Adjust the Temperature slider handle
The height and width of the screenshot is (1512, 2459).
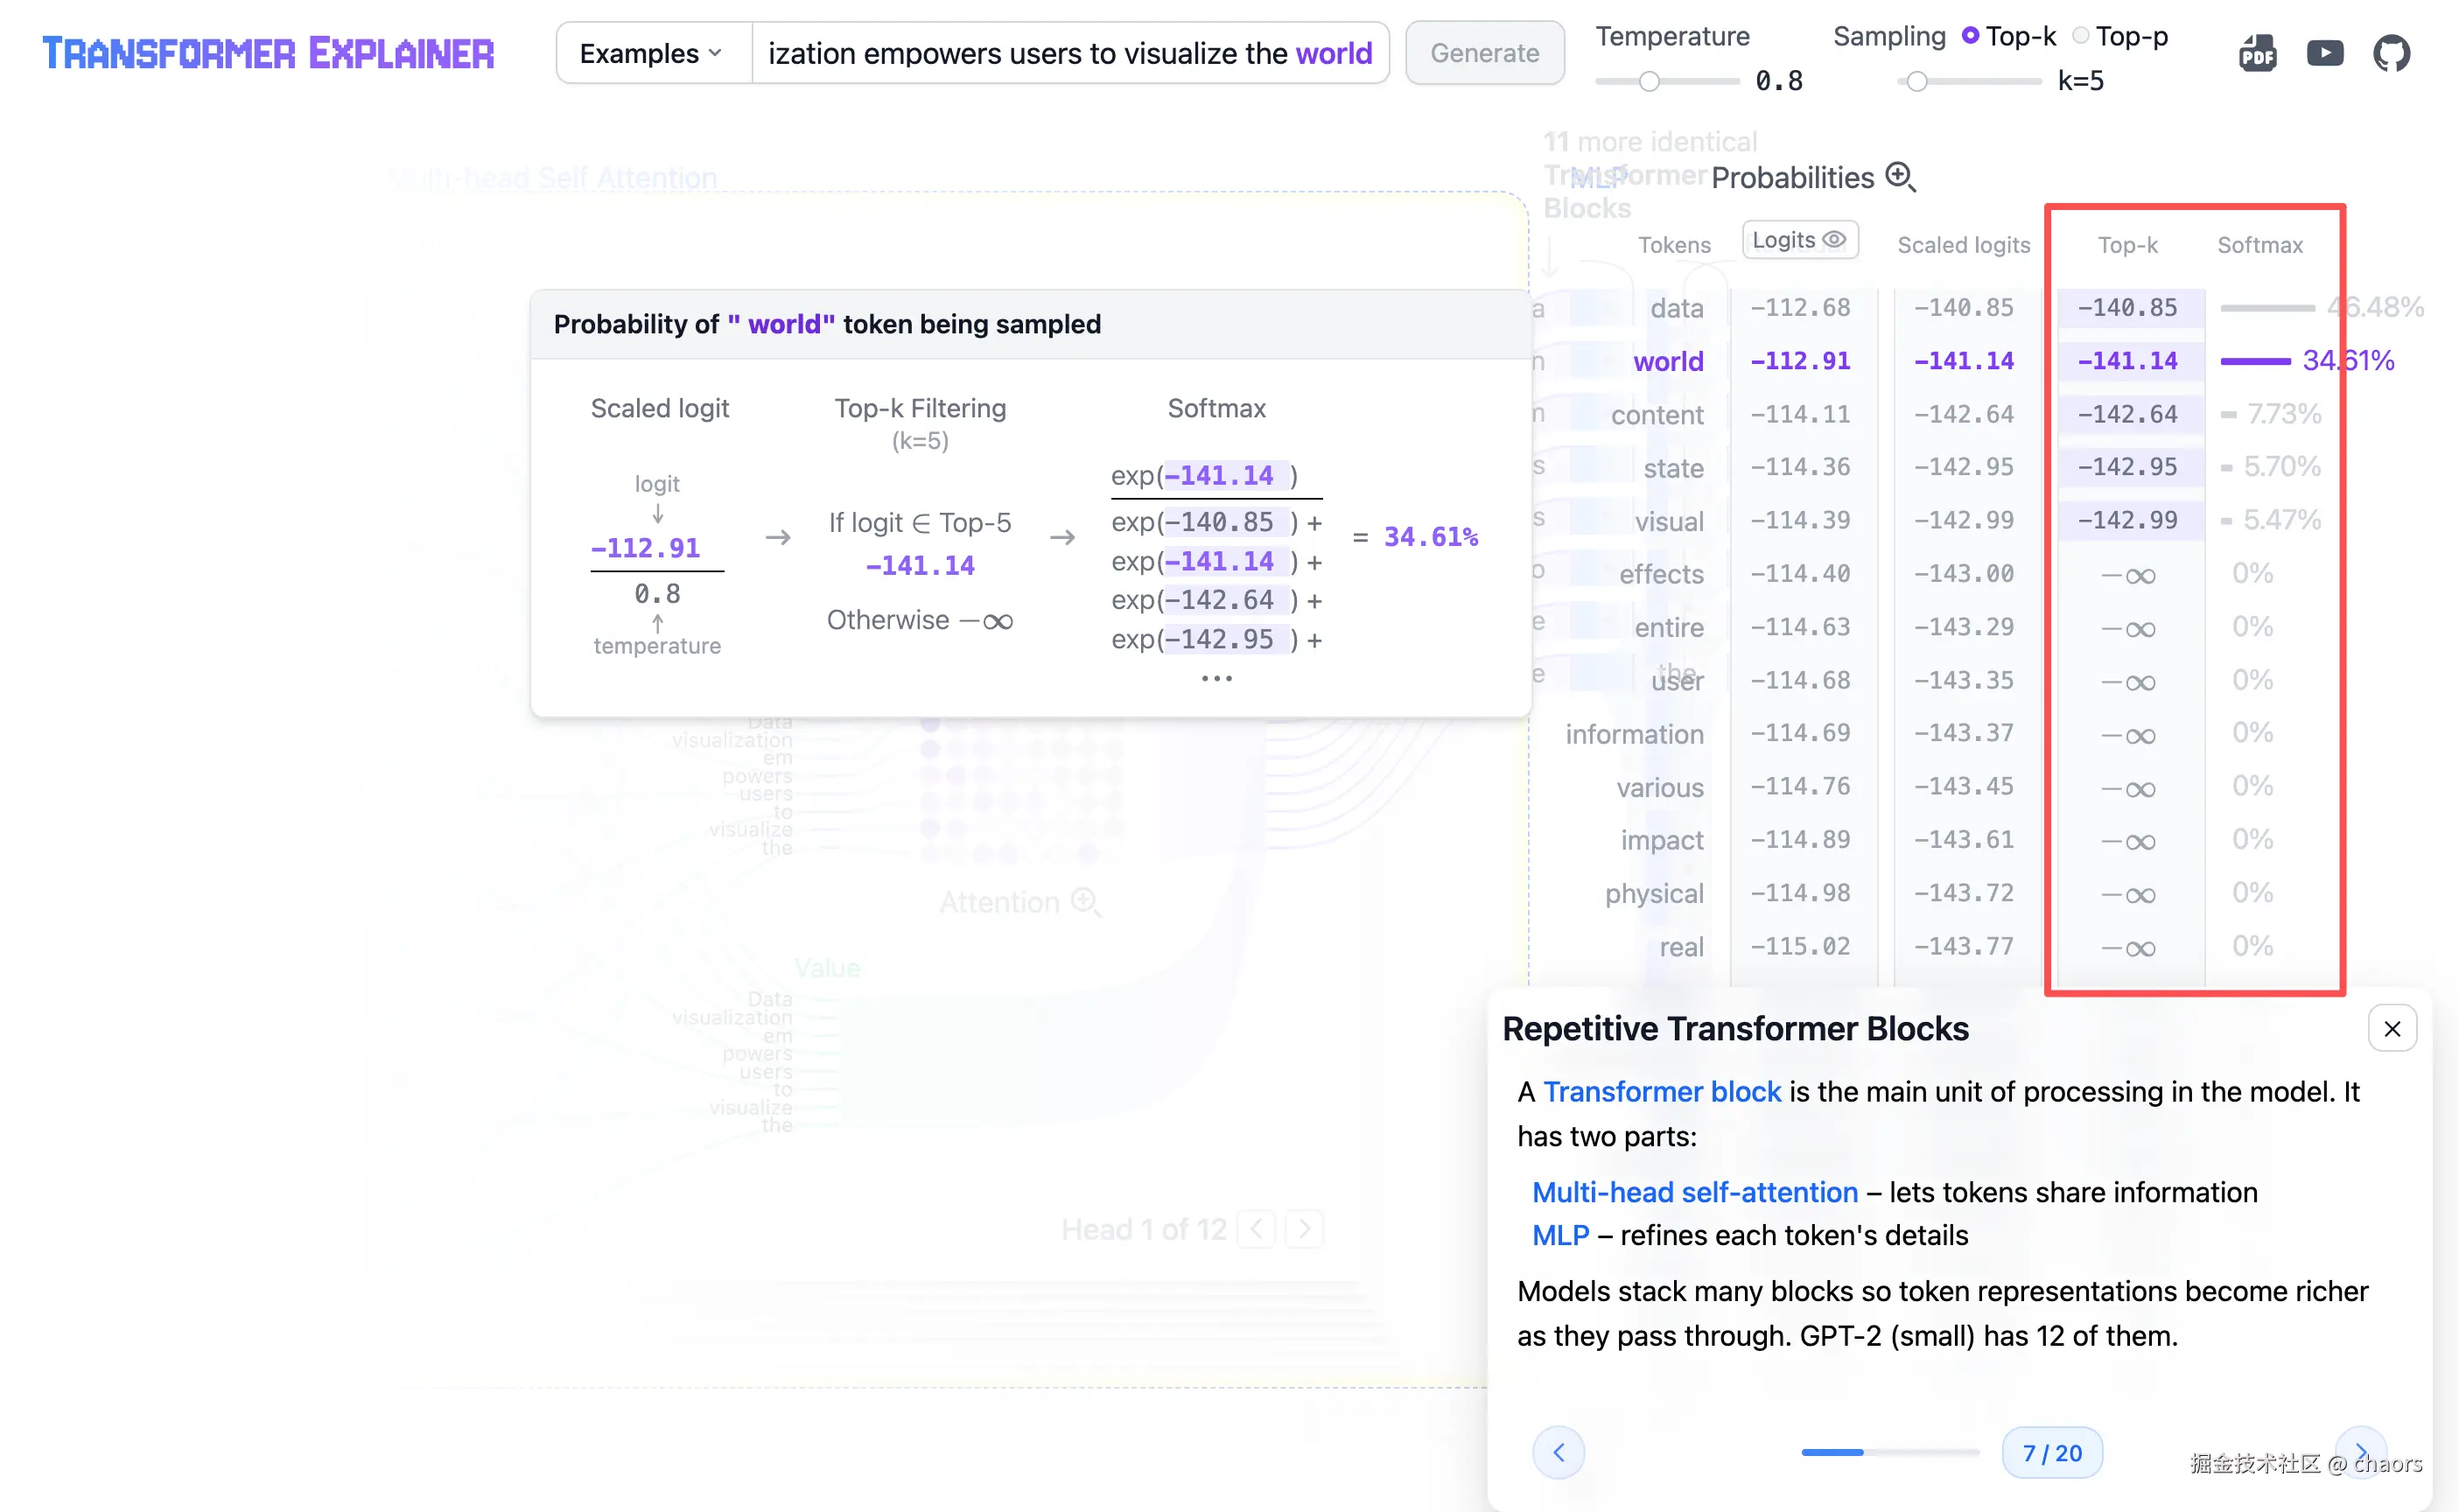click(1649, 81)
